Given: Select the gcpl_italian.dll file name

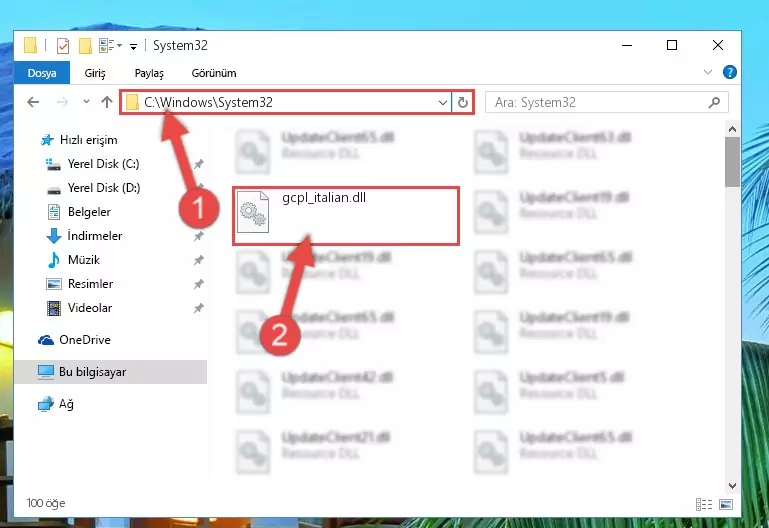Looking at the screenshot, I should (x=324, y=198).
